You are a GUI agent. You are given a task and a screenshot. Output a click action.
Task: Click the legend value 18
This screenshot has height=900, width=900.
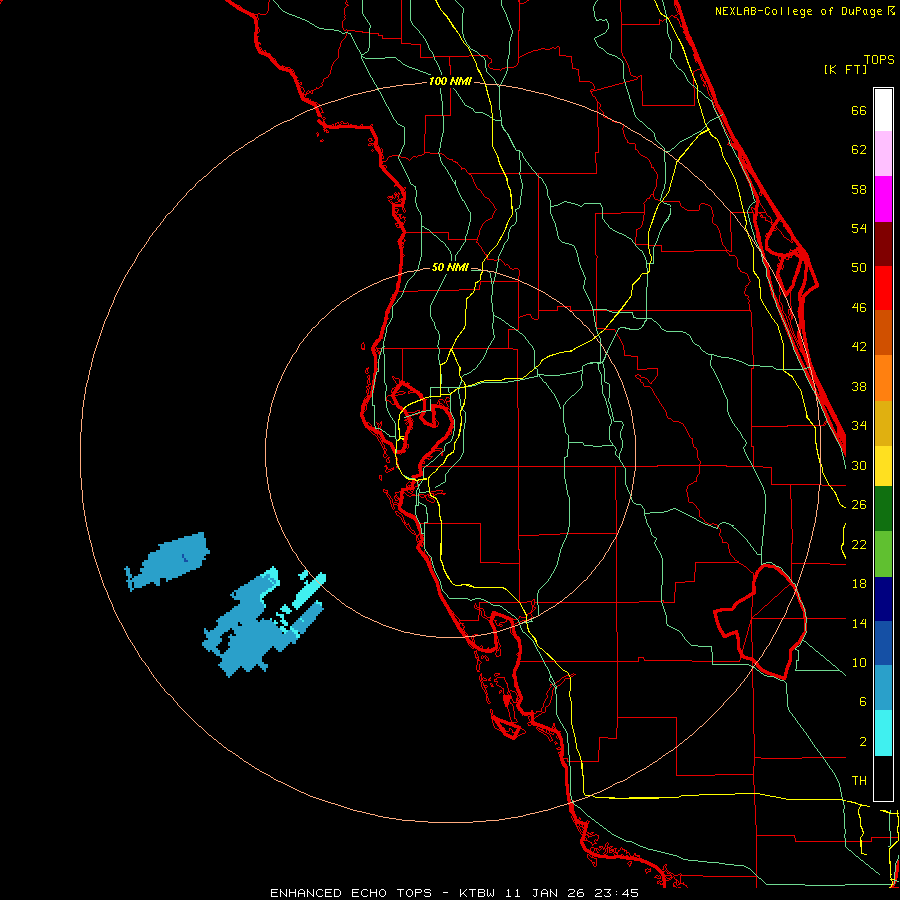(859, 584)
